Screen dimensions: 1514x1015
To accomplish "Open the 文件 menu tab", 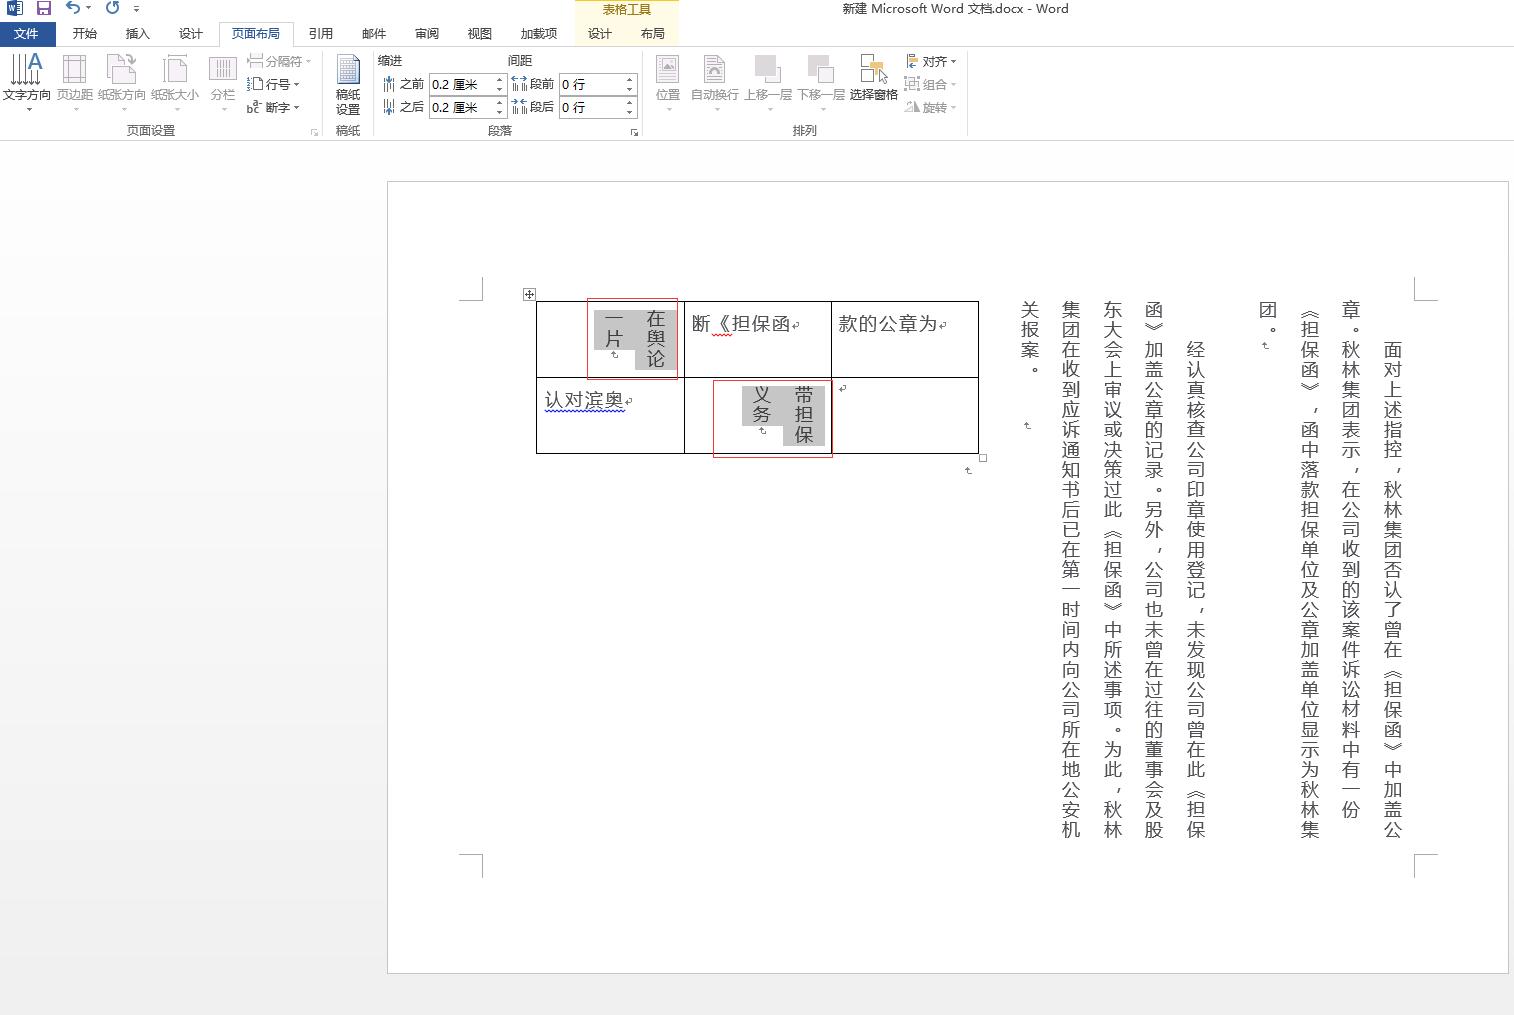I will 26,33.
